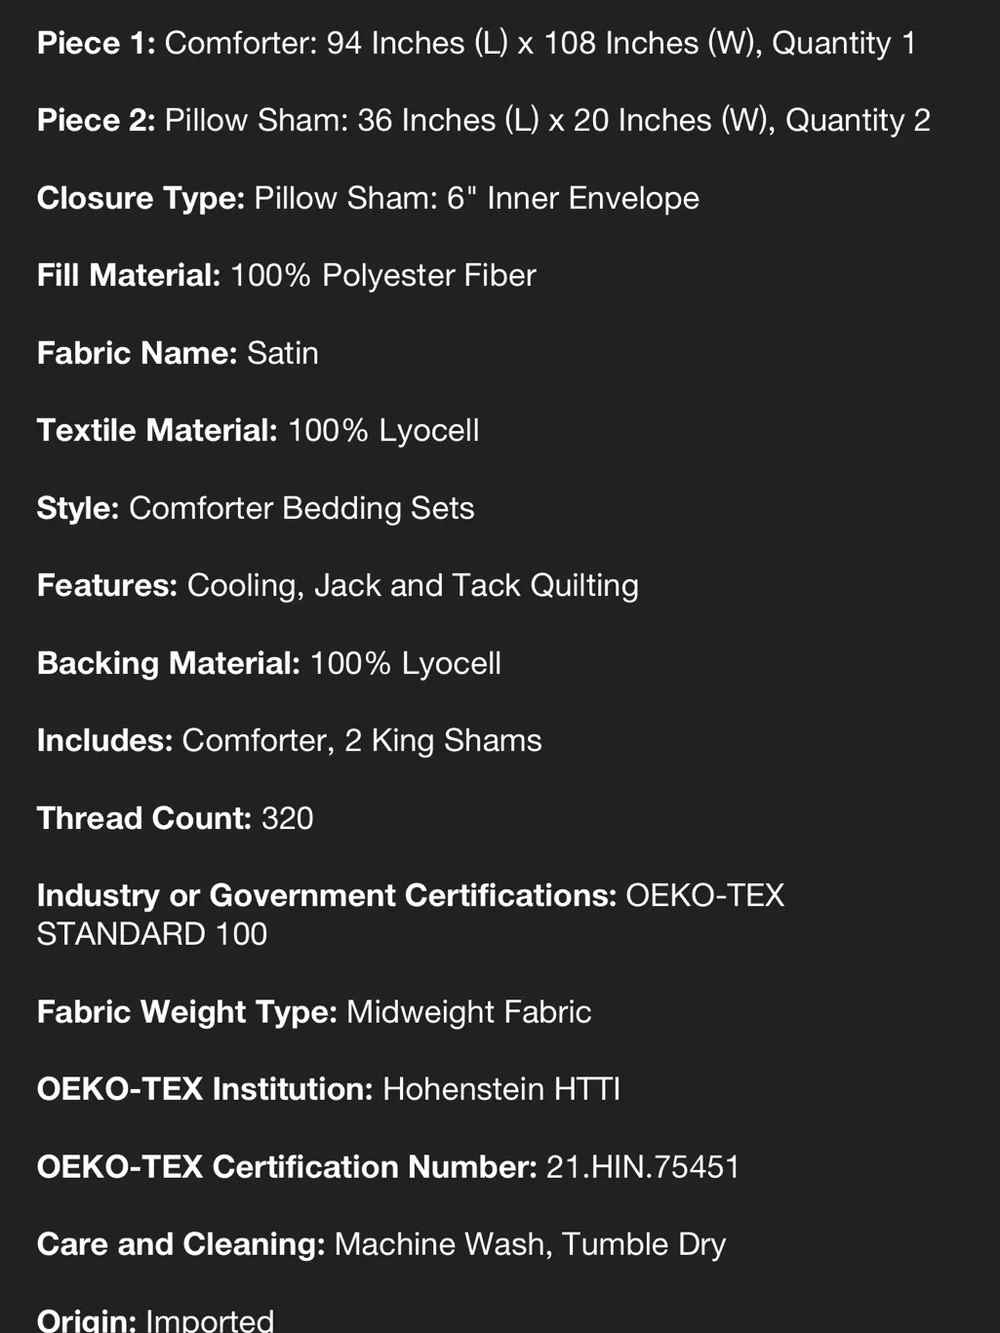Viewport: 1000px width, 1333px height.
Task: Select the Hohenstein HTTI institution text
Action: (501, 1089)
